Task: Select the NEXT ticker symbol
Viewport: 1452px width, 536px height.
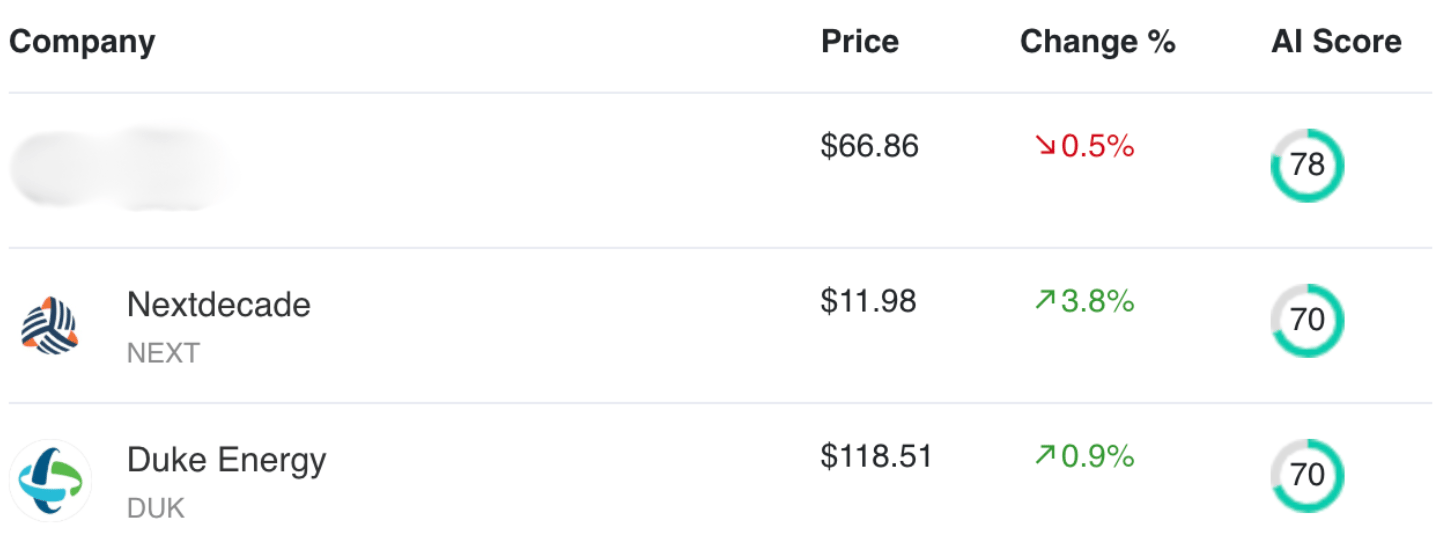Action: pos(163,353)
